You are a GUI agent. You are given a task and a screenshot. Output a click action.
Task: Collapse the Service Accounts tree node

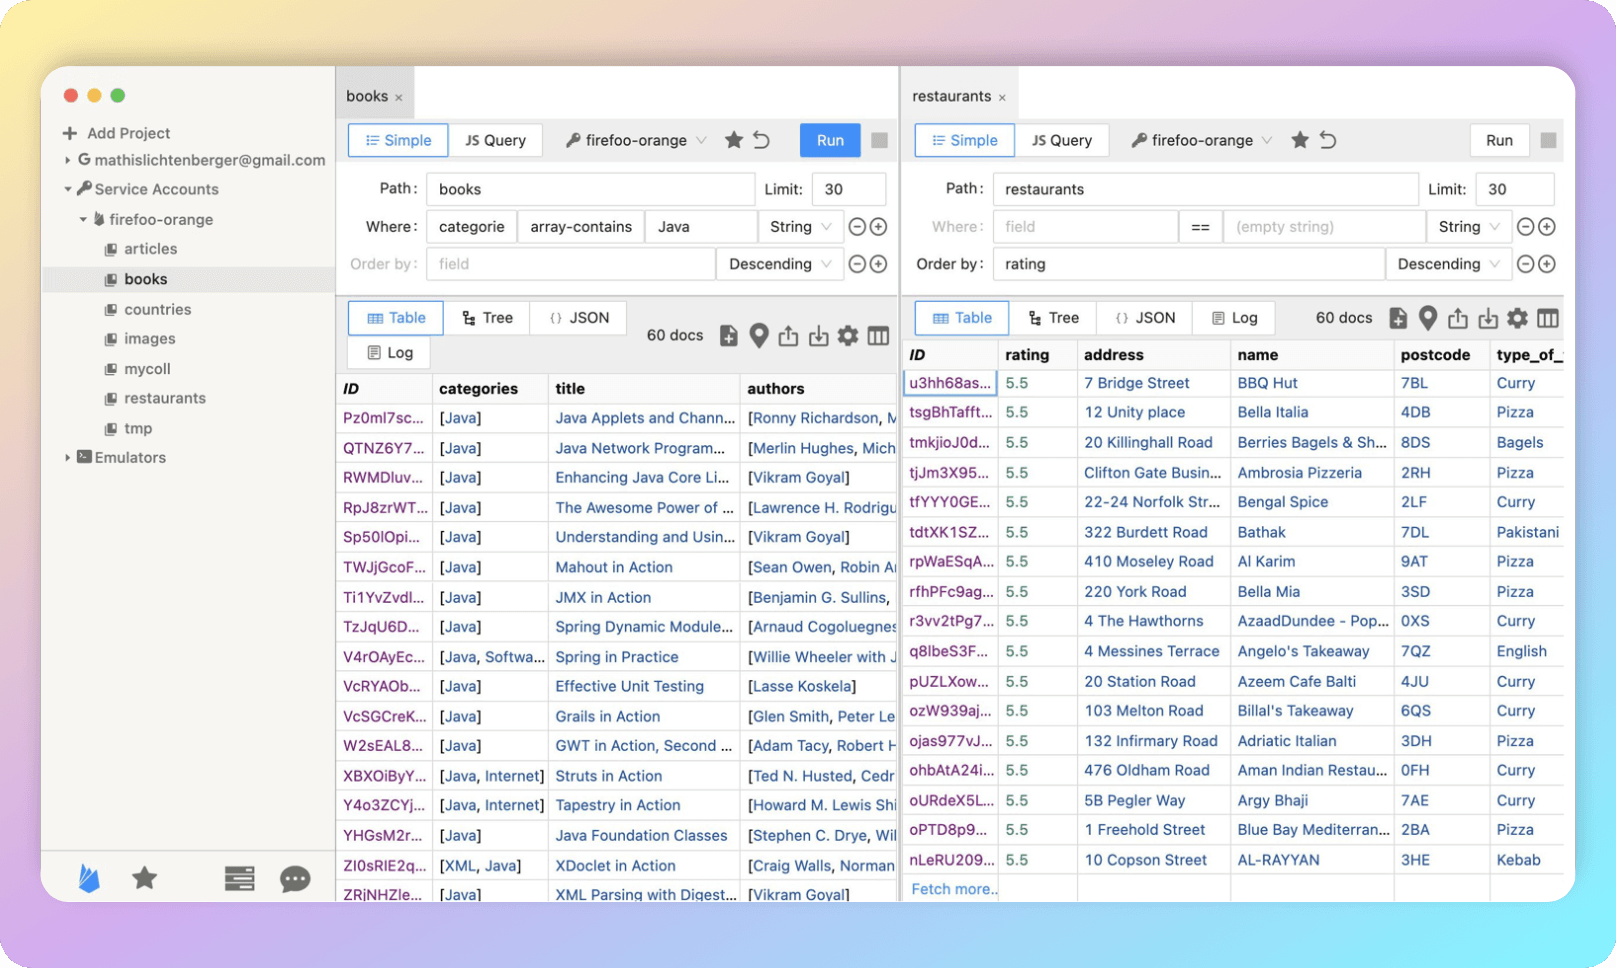(67, 189)
